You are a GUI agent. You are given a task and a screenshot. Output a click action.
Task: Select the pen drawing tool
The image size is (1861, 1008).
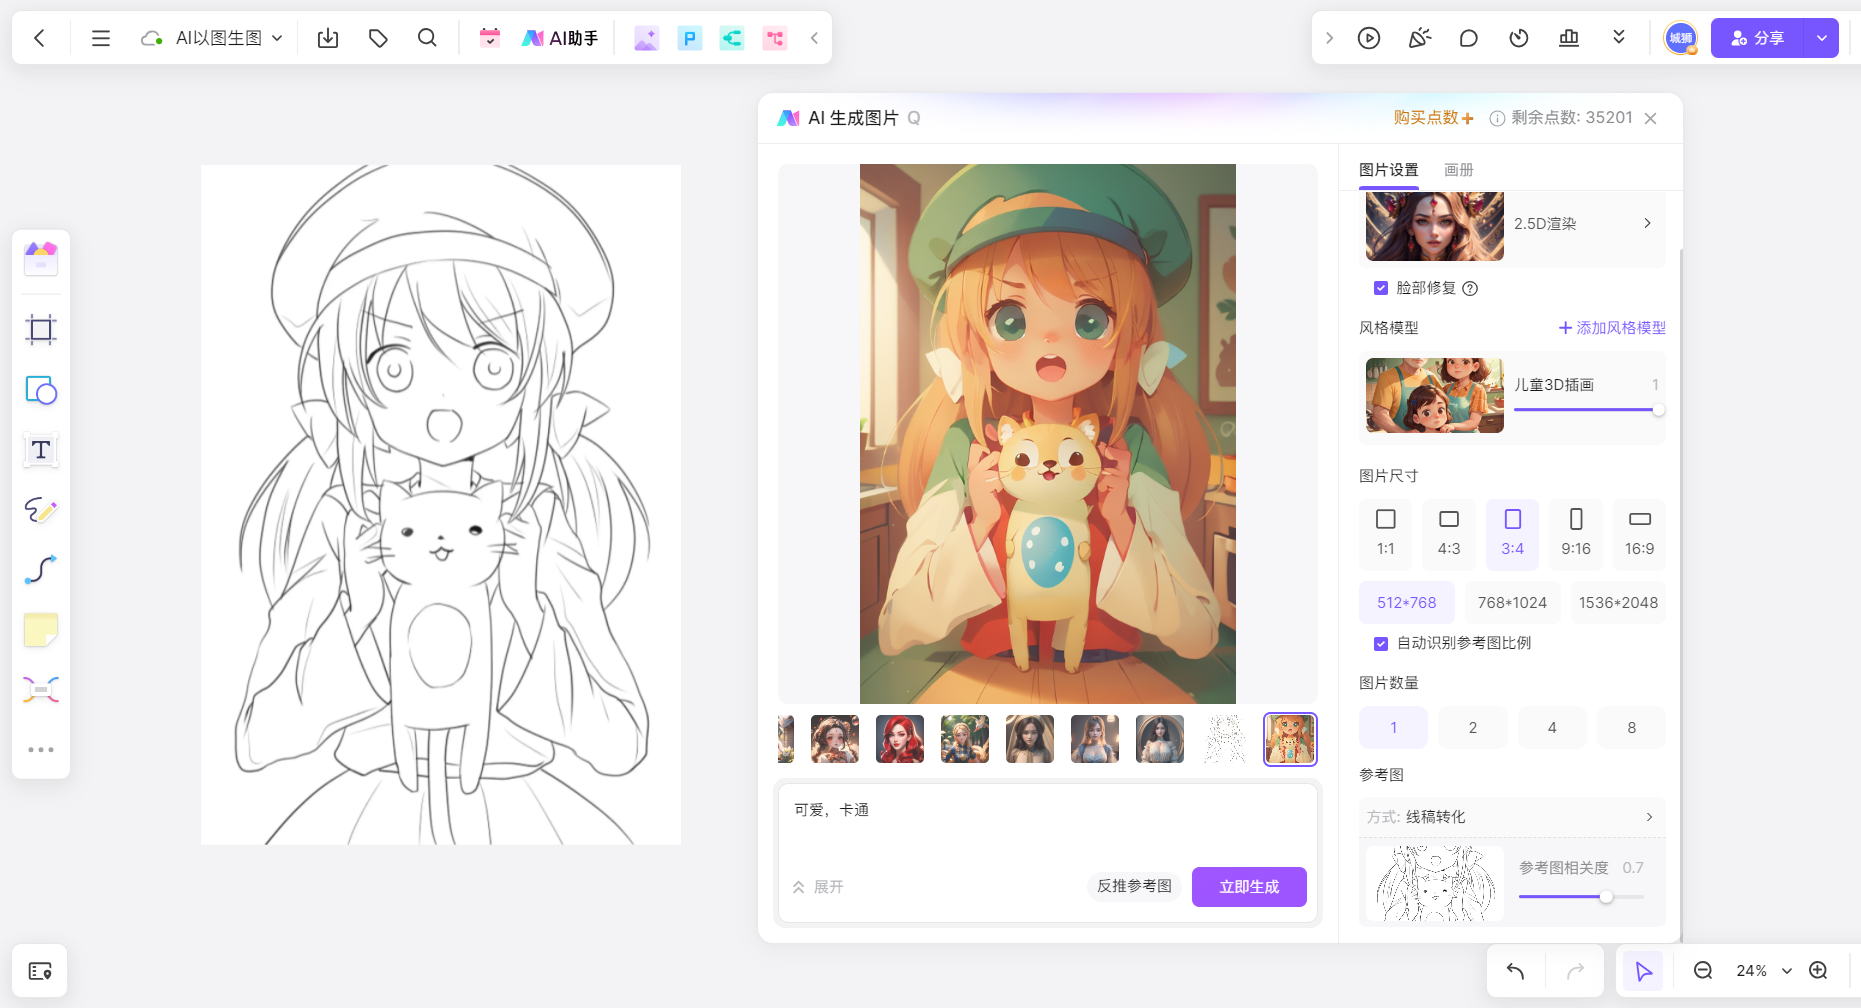41,510
